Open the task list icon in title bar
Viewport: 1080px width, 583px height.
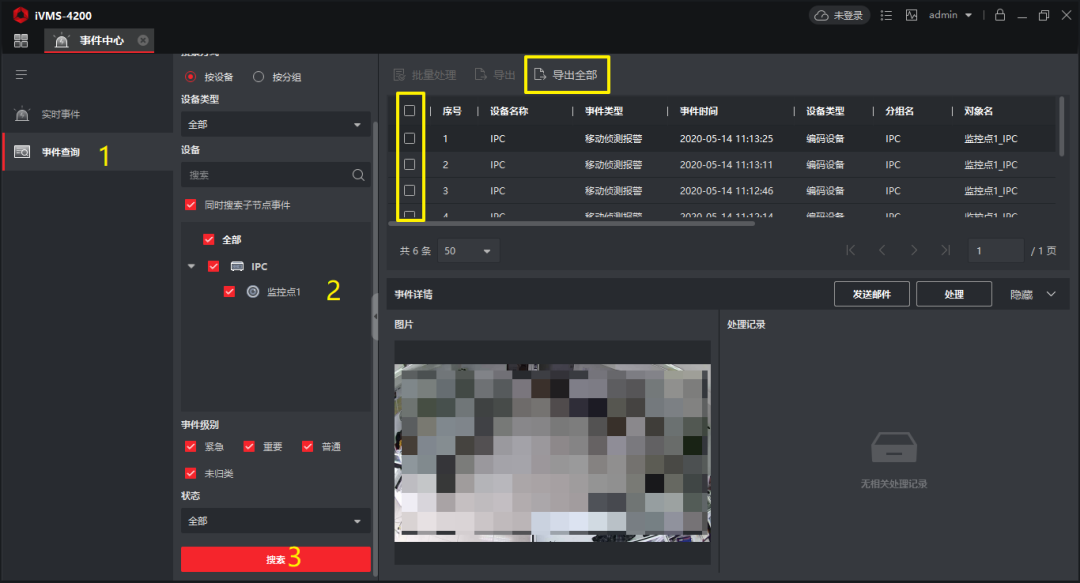click(x=886, y=15)
